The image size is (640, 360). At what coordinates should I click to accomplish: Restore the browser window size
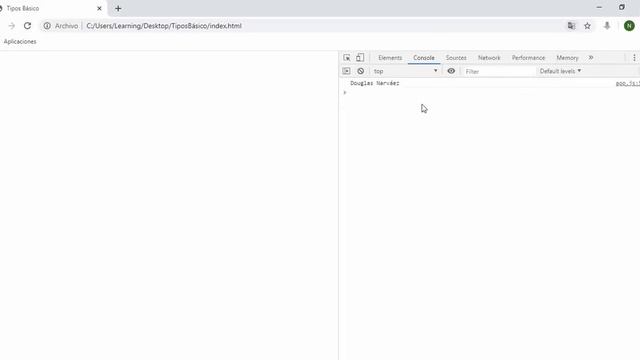coord(622,7)
